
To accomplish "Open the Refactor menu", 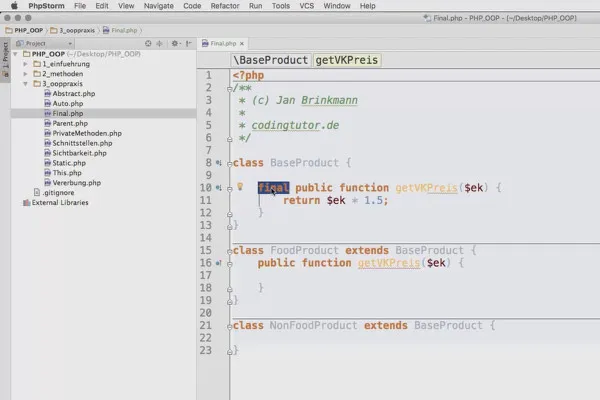I will (x=225, y=6).
